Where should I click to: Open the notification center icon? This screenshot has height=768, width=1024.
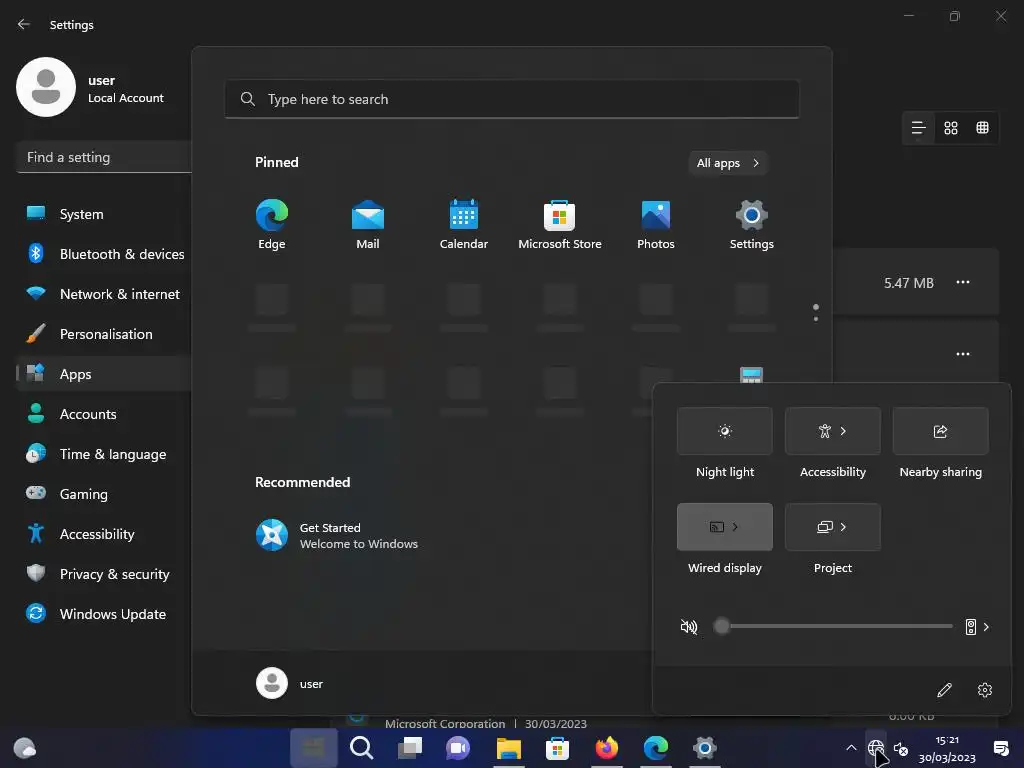[1000, 748]
